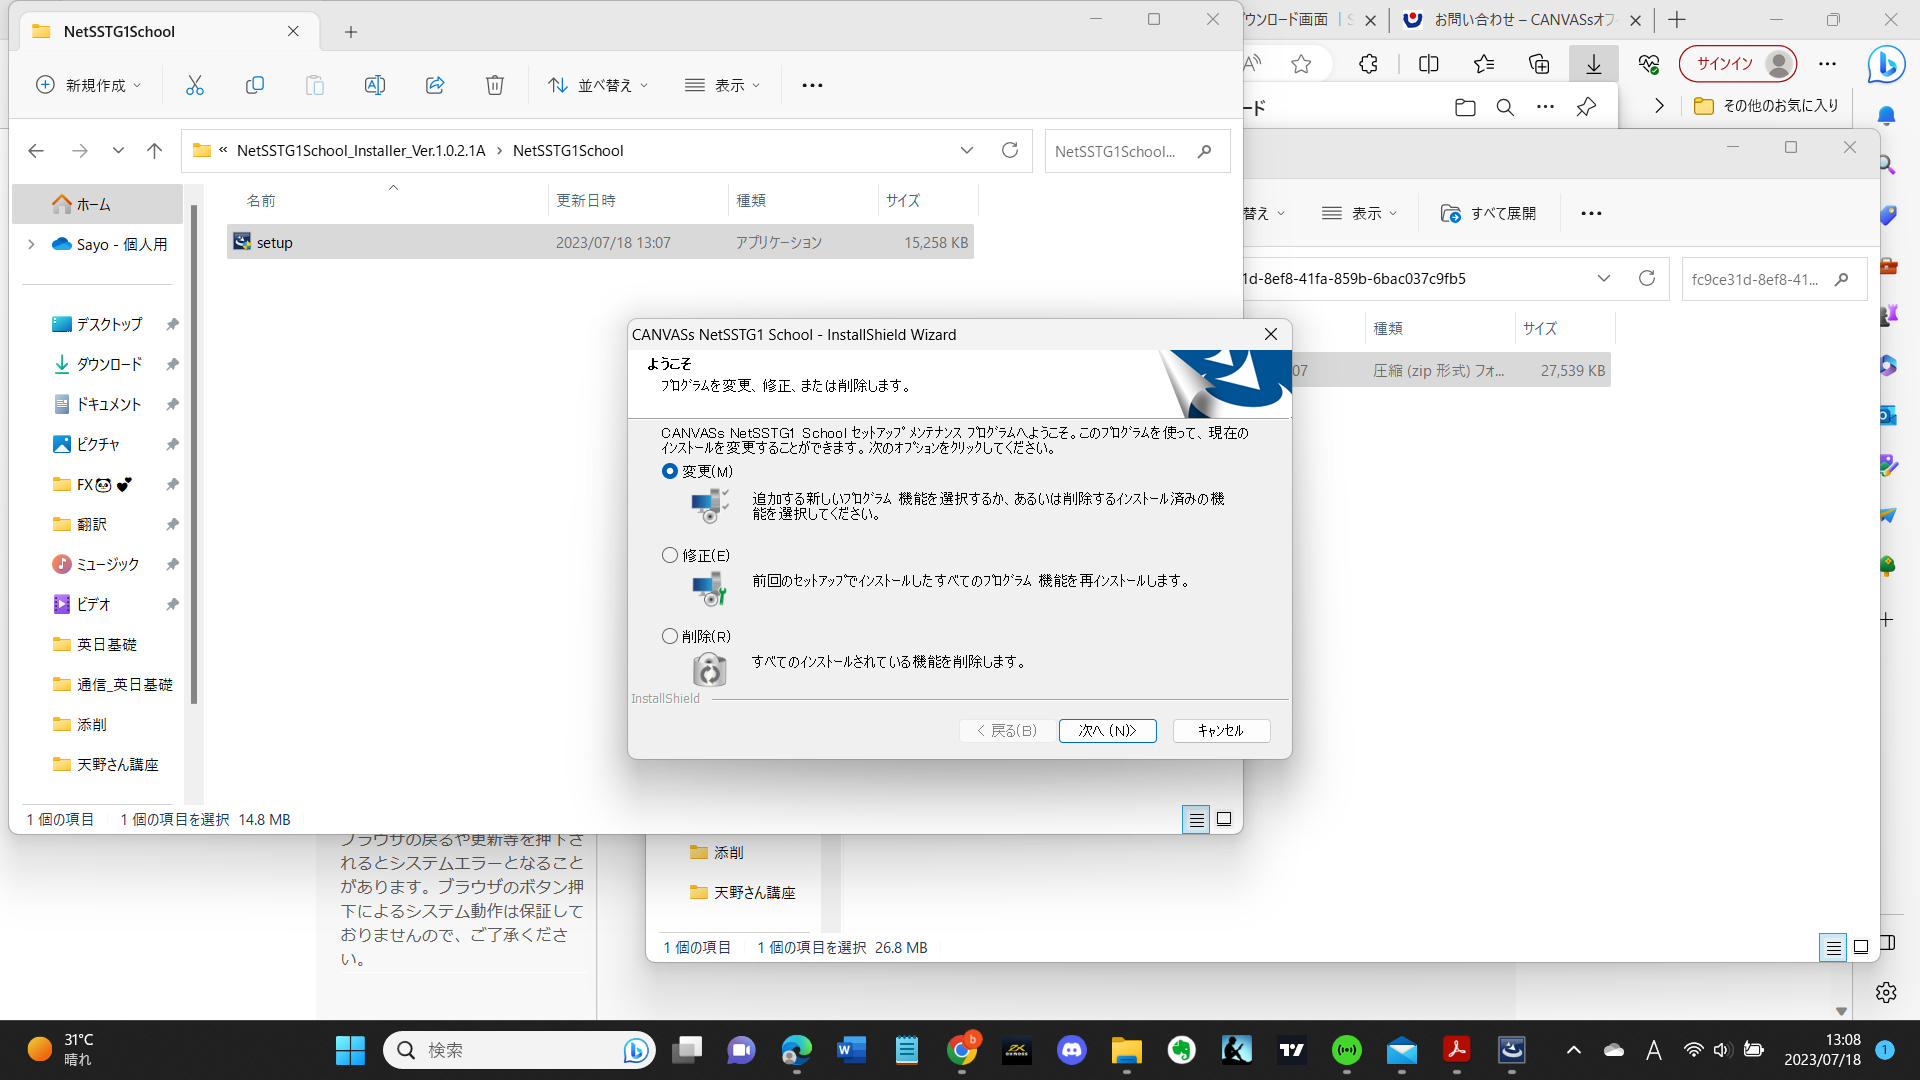Open the See more ellipsis in front Explorer toolbar
The height and width of the screenshot is (1080, 1920).
(x=812, y=85)
